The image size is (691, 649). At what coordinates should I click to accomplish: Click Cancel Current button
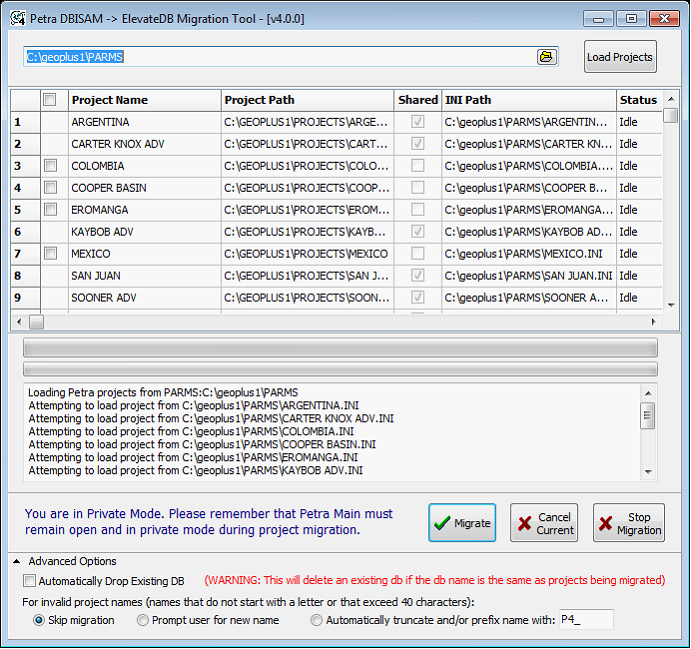[x=544, y=523]
